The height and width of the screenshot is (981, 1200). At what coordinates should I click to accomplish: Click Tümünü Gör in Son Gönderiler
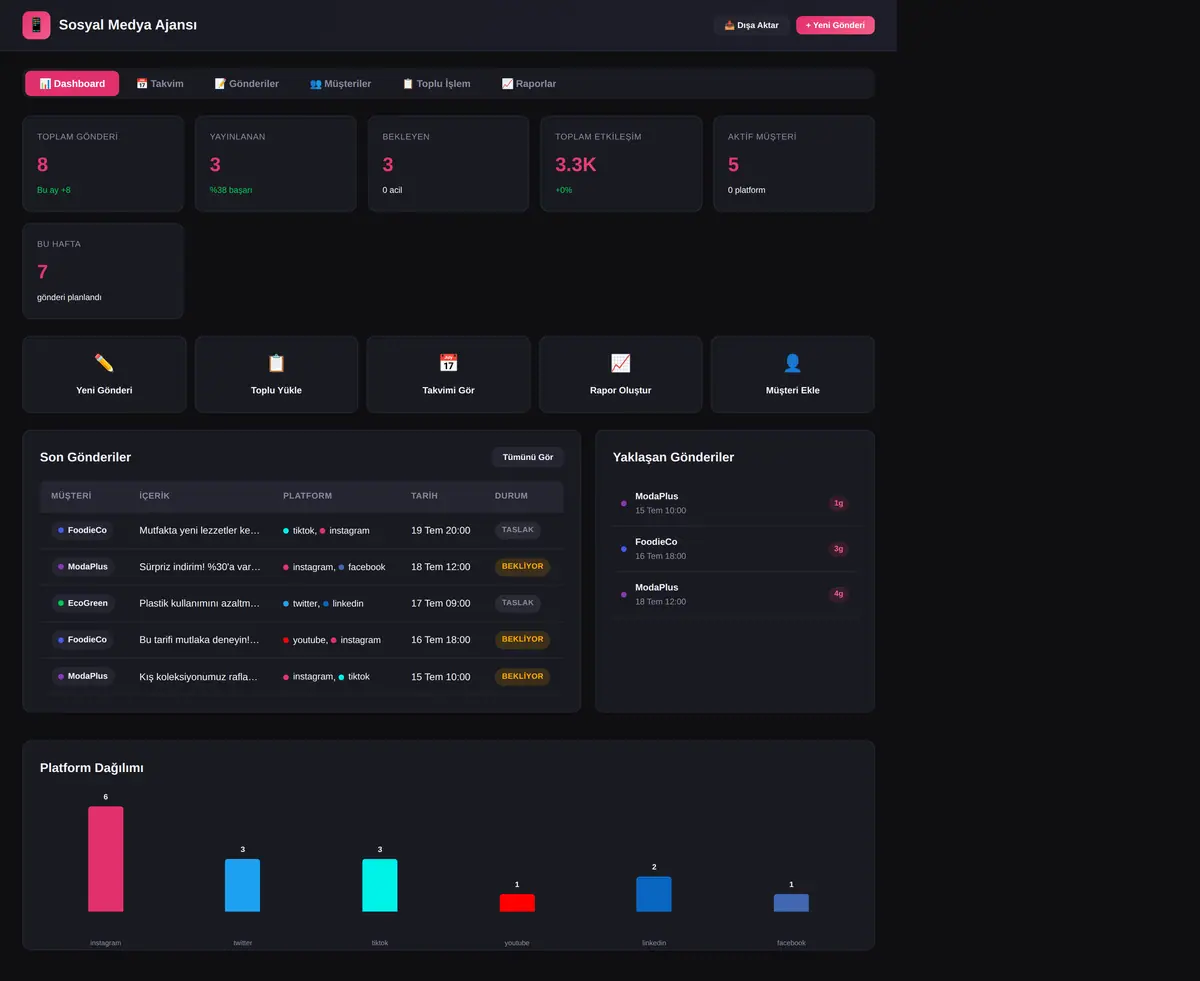tap(528, 457)
